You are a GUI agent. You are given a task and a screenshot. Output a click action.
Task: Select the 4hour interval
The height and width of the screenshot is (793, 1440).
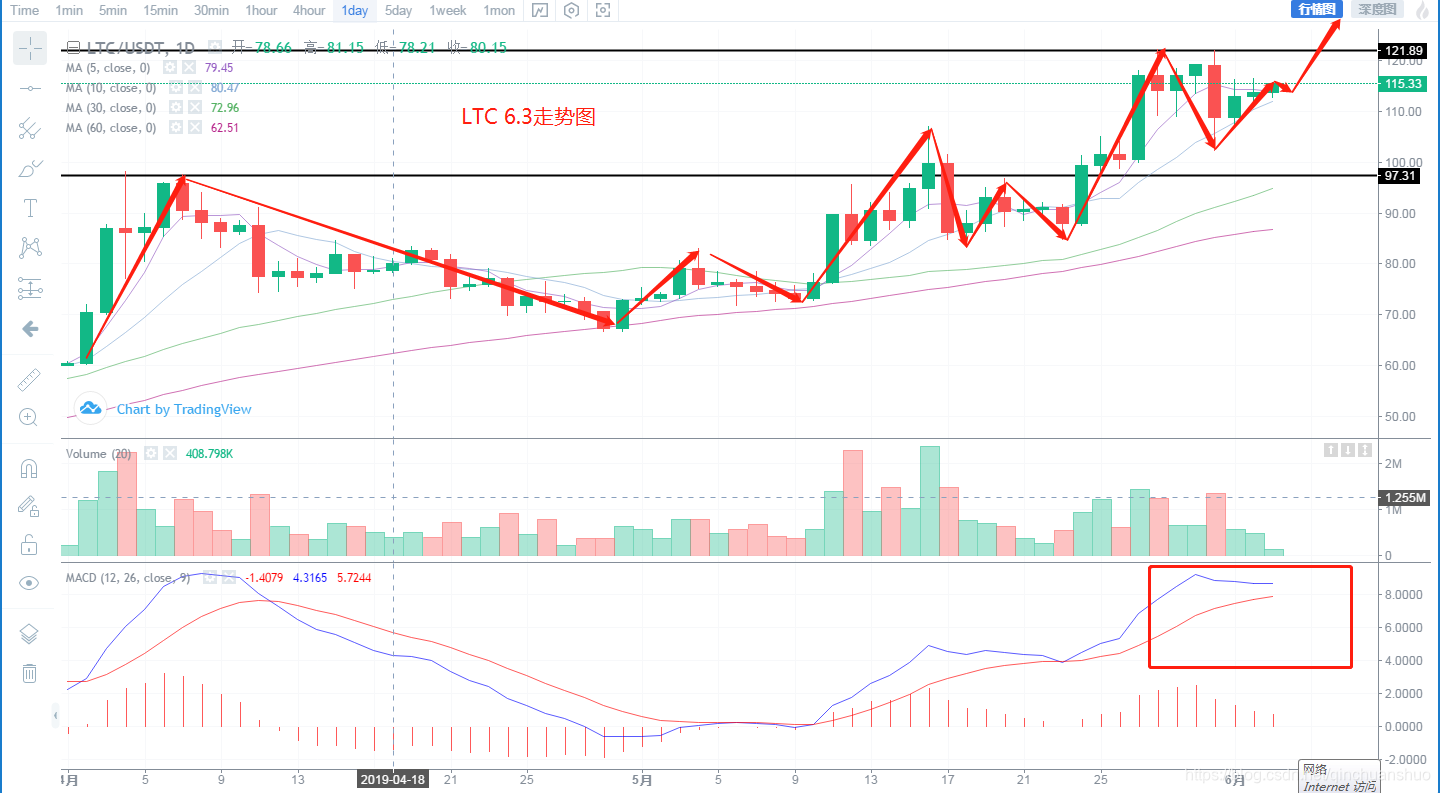click(309, 10)
